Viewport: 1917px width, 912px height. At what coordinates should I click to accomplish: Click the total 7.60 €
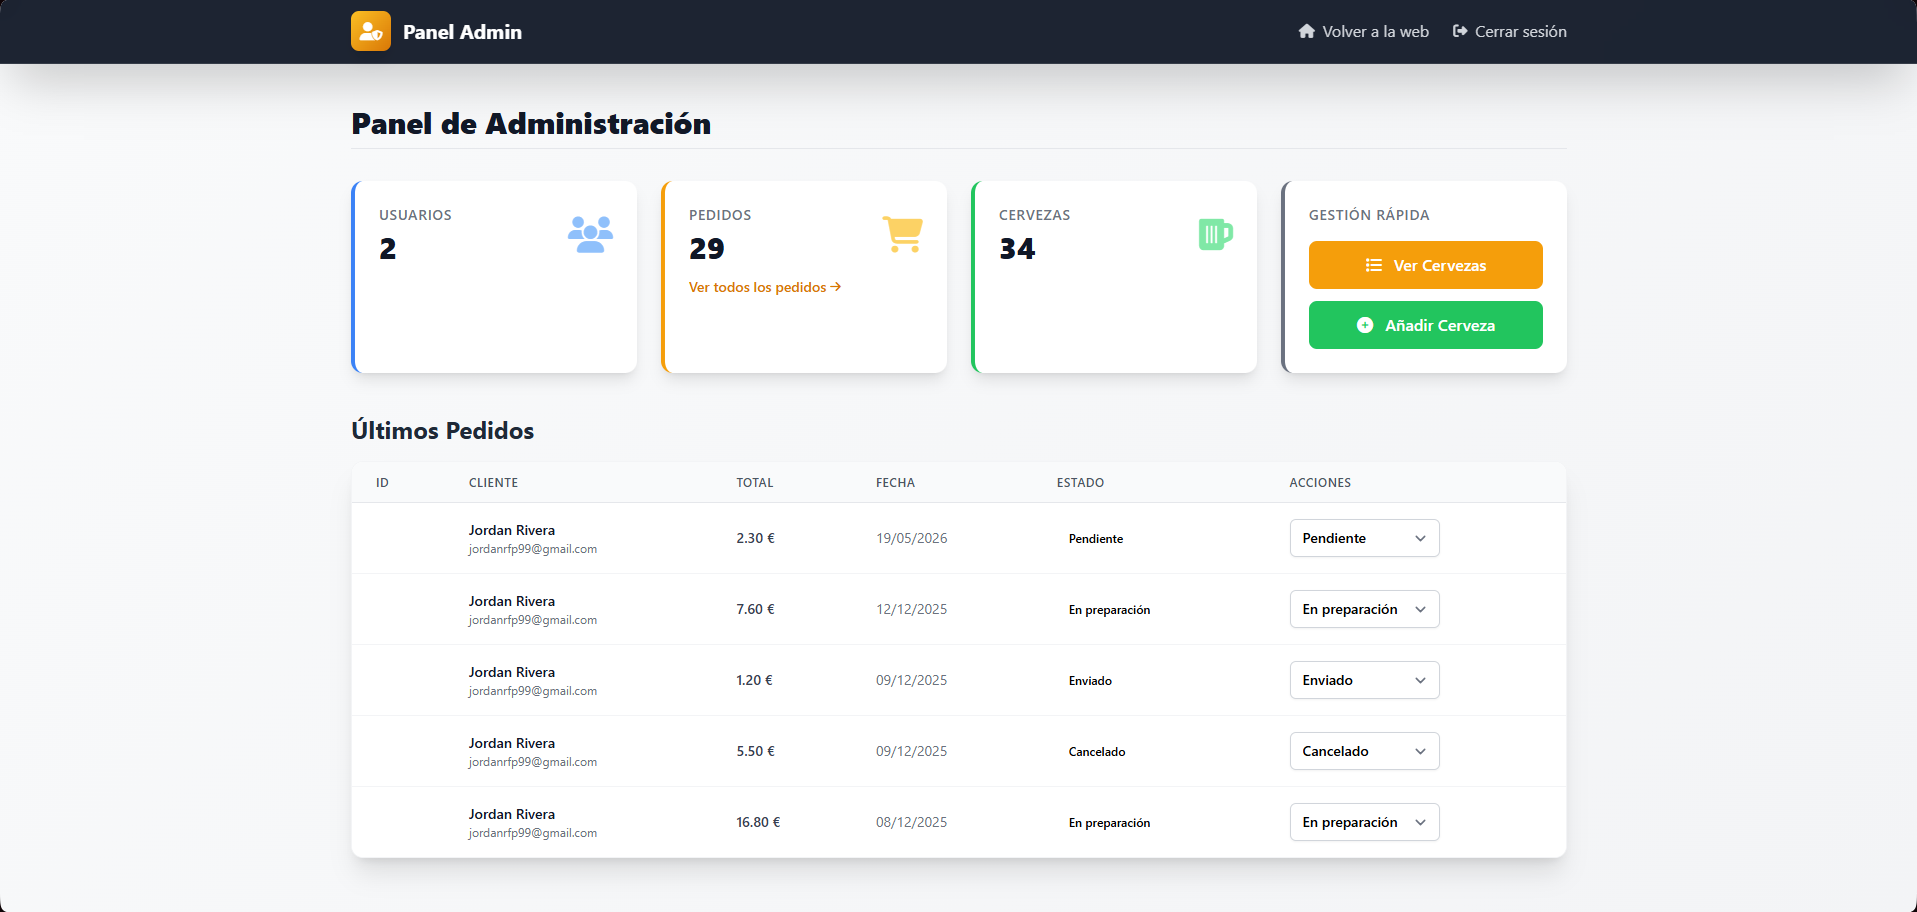[x=755, y=609]
